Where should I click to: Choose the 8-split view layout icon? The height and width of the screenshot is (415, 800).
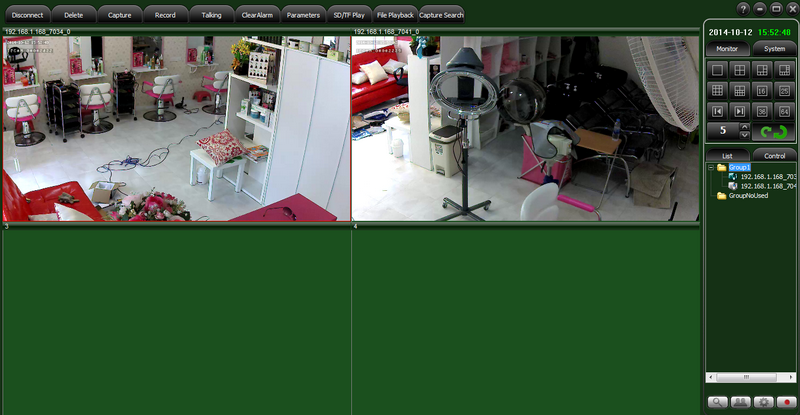pos(784,70)
